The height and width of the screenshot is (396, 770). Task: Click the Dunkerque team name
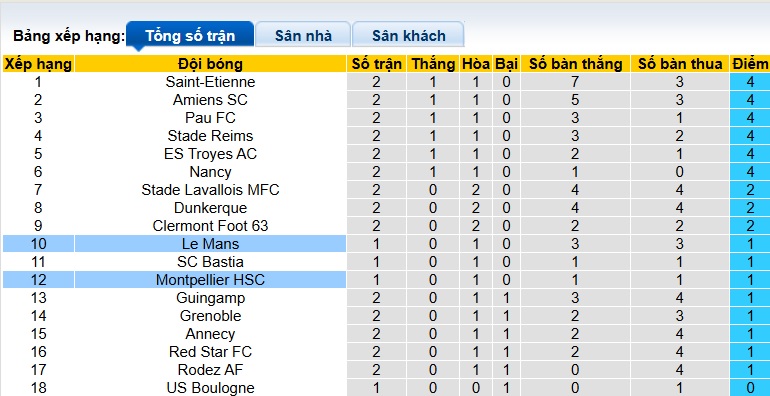click(210, 208)
